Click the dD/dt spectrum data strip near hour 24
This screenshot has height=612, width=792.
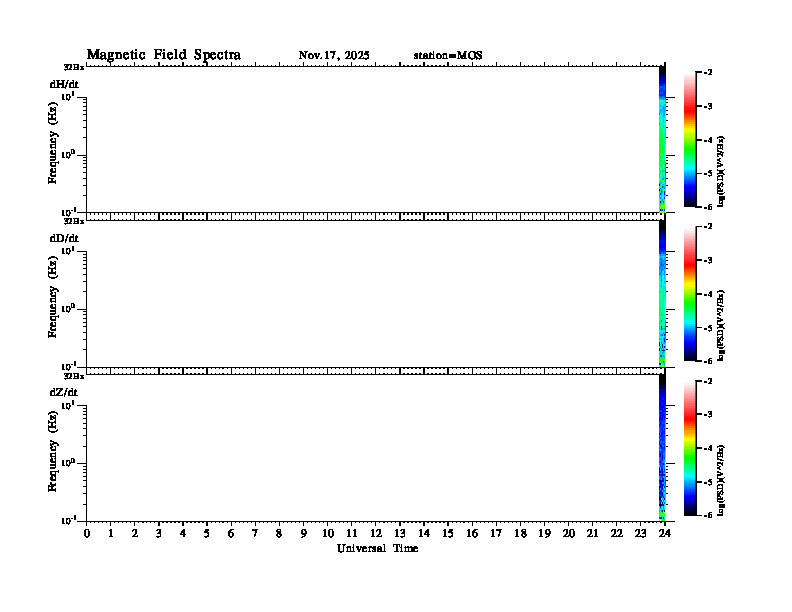click(662, 293)
